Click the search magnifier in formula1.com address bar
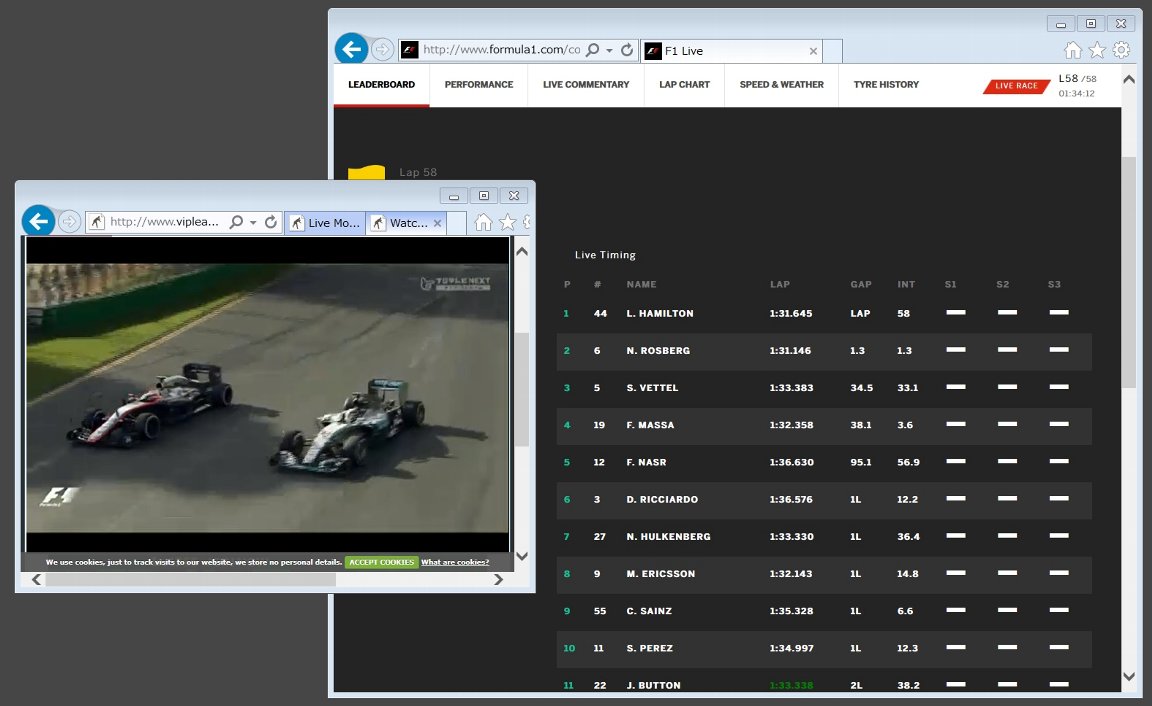The height and width of the screenshot is (706, 1152). [x=592, y=50]
